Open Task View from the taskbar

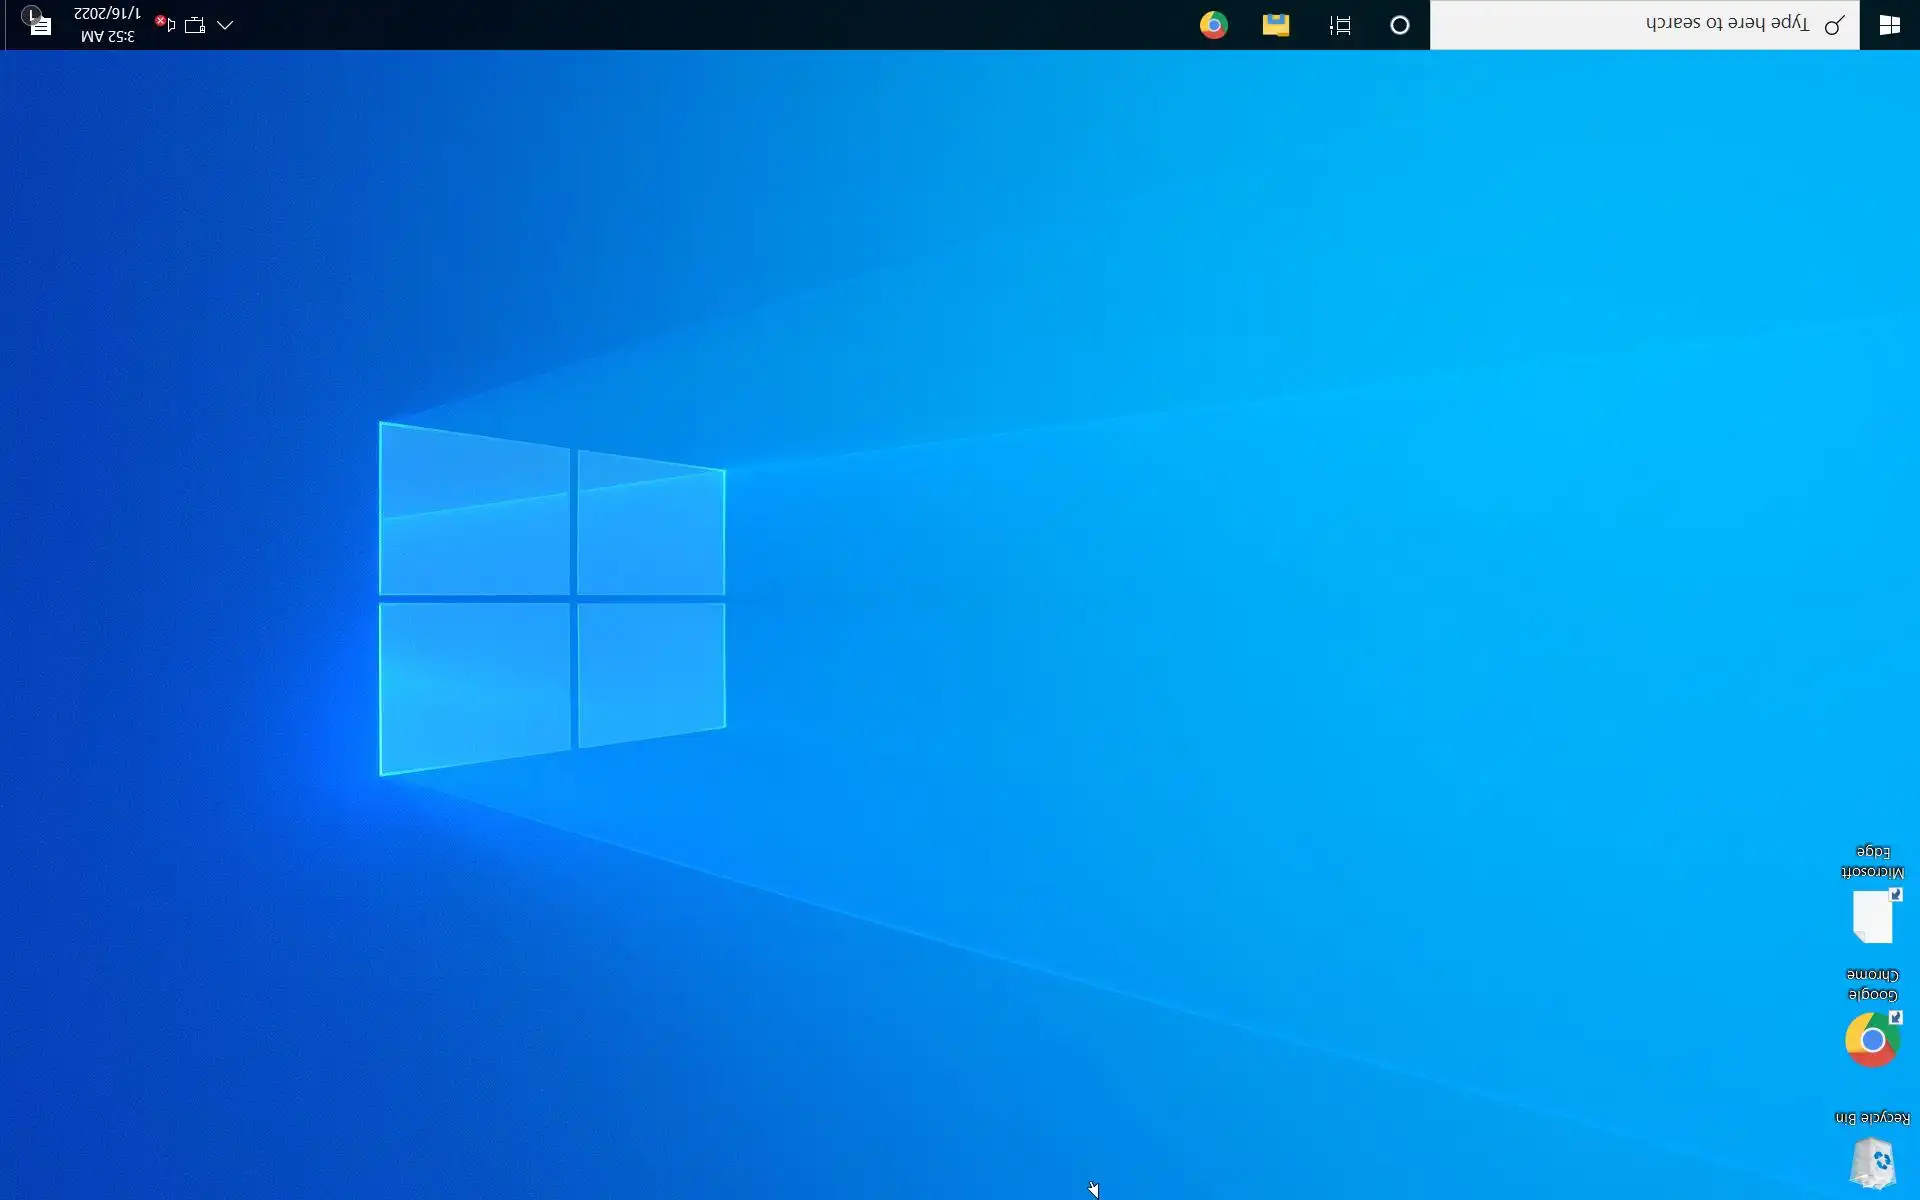coord(1340,25)
